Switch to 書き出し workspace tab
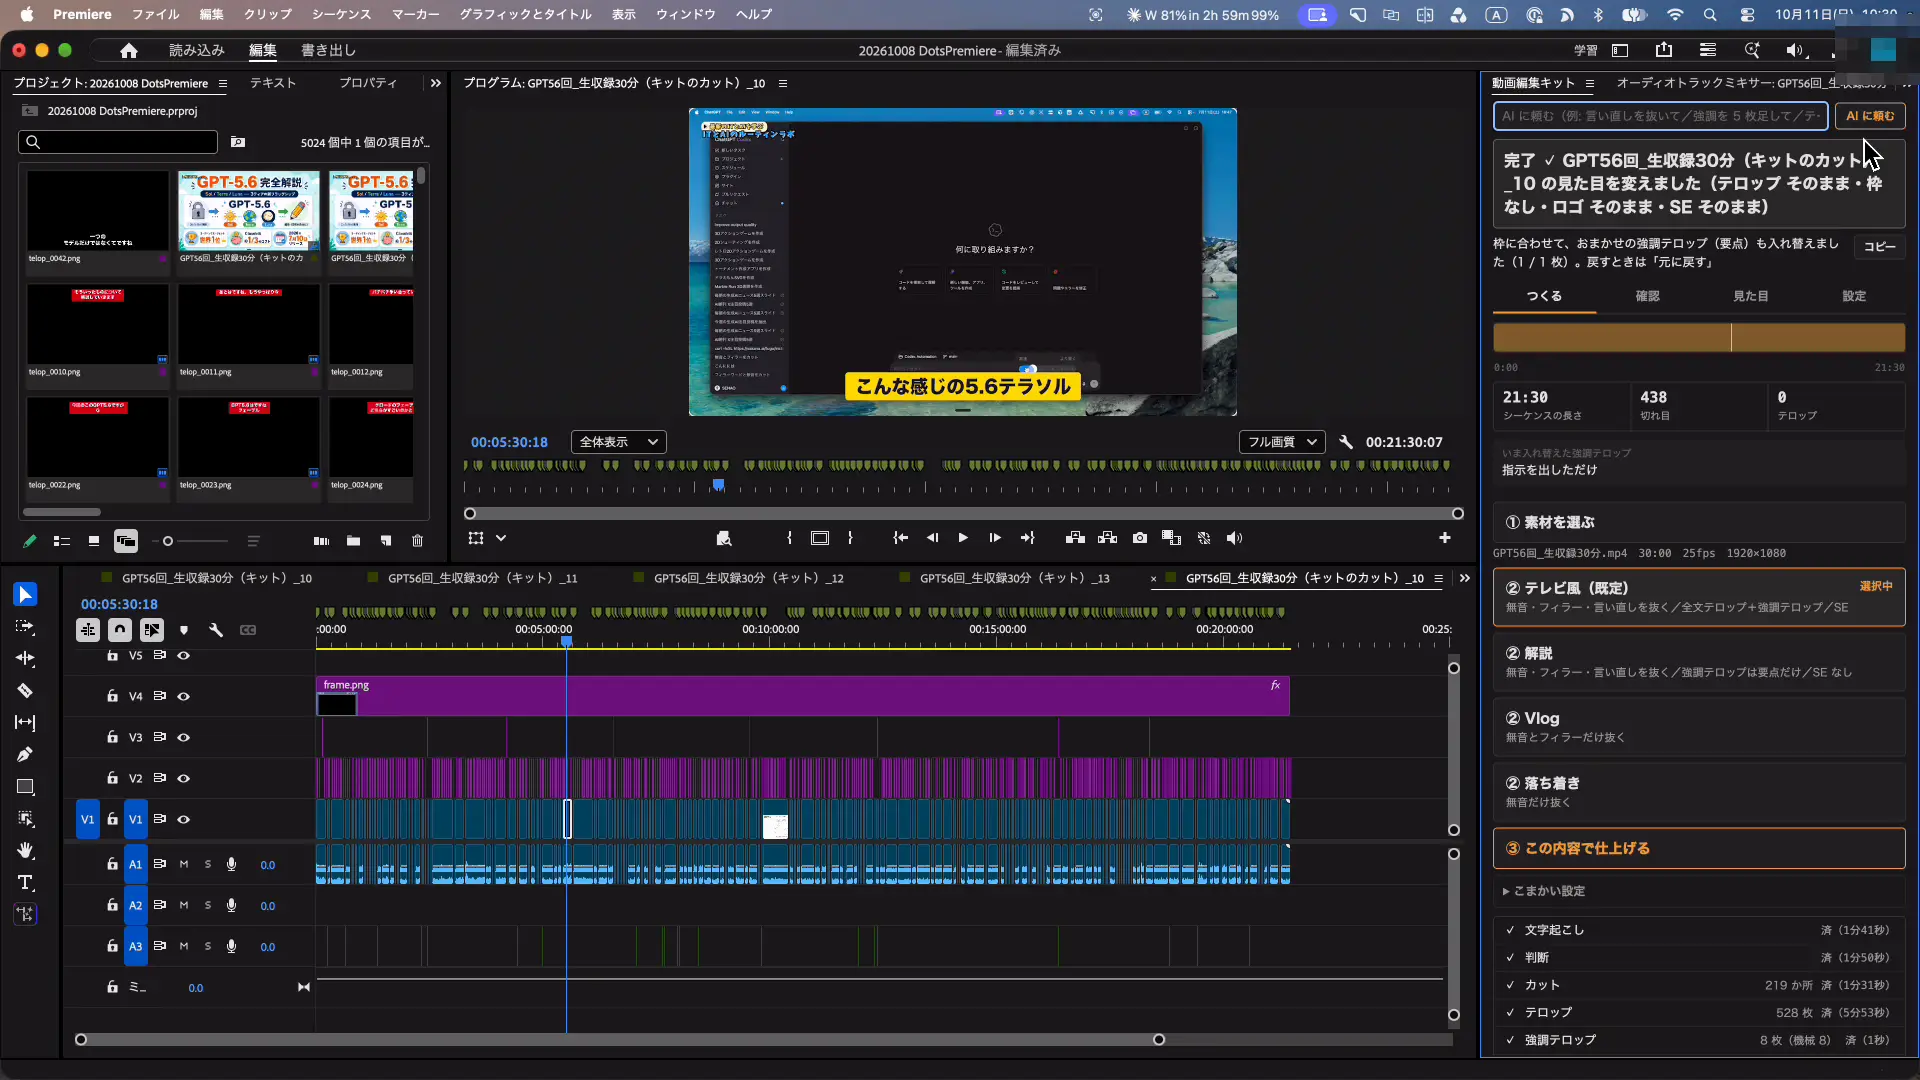Image resolution: width=1920 pixels, height=1080 pixels. (x=328, y=50)
